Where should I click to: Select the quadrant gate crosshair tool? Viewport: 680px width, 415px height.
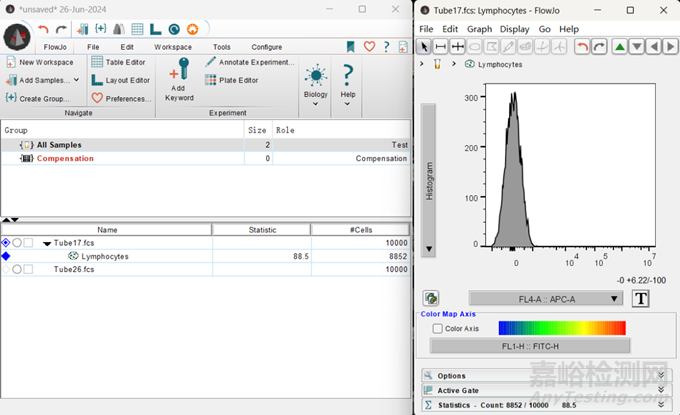pos(458,47)
